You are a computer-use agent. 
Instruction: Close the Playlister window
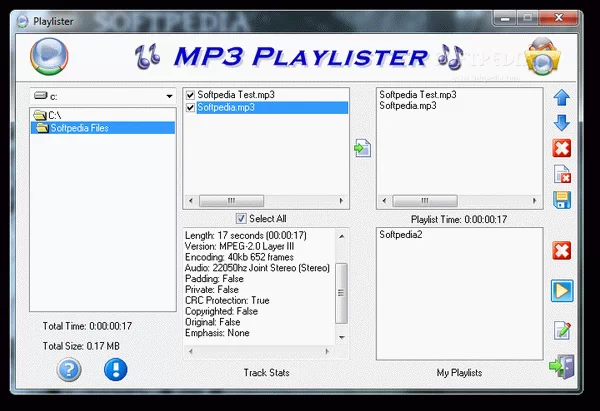pyautogui.click(x=559, y=18)
